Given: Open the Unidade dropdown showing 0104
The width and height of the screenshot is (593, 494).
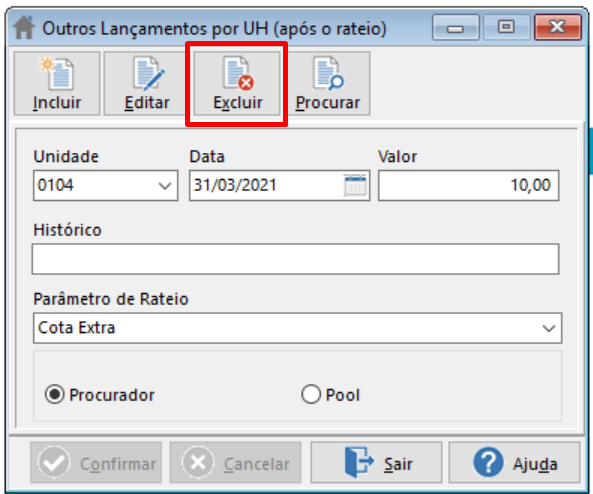Looking at the screenshot, I should click(x=106, y=185).
